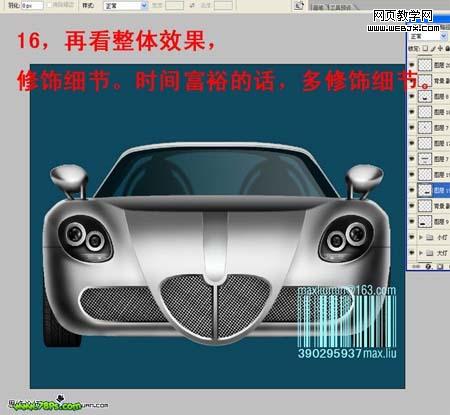Select the 大灯 folder icon in layers
This screenshot has width=450, height=415.
pyautogui.click(x=430, y=253)
